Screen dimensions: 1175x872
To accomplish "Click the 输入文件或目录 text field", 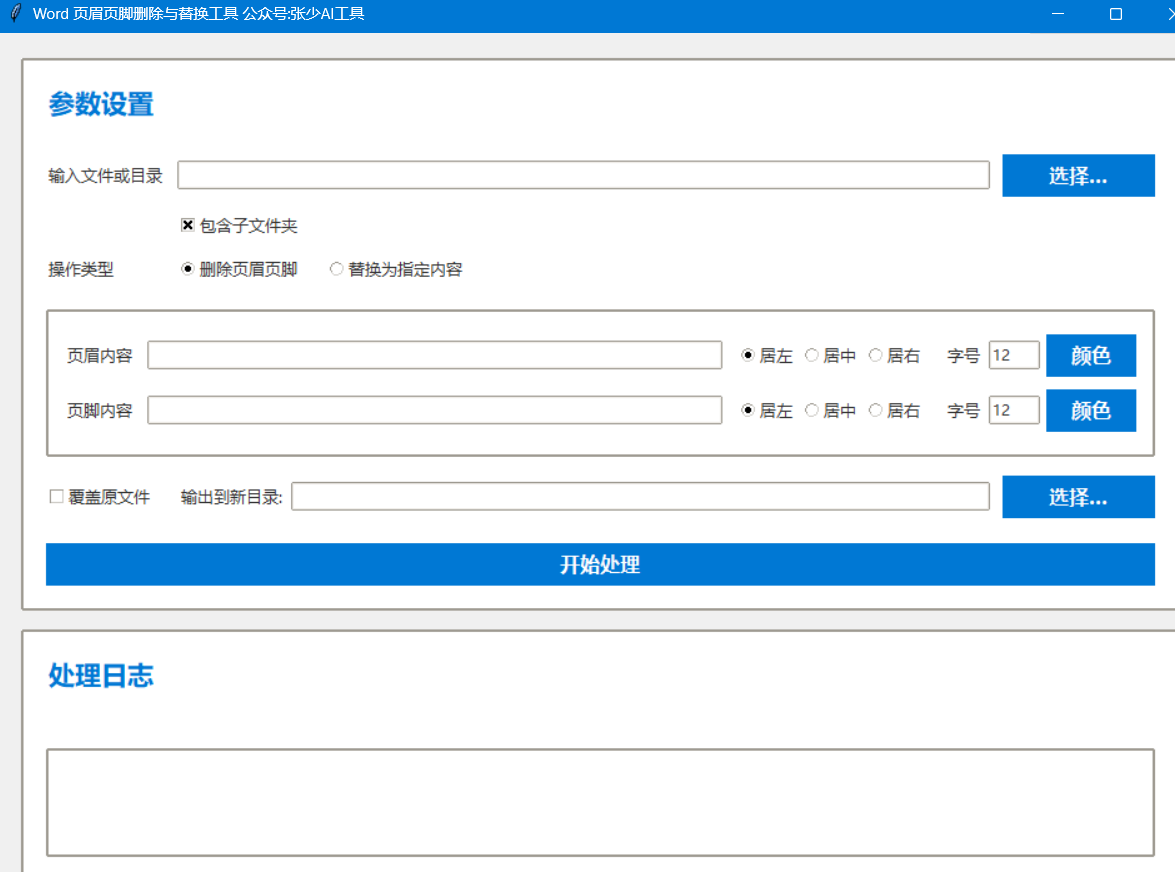I will [583, 175].
